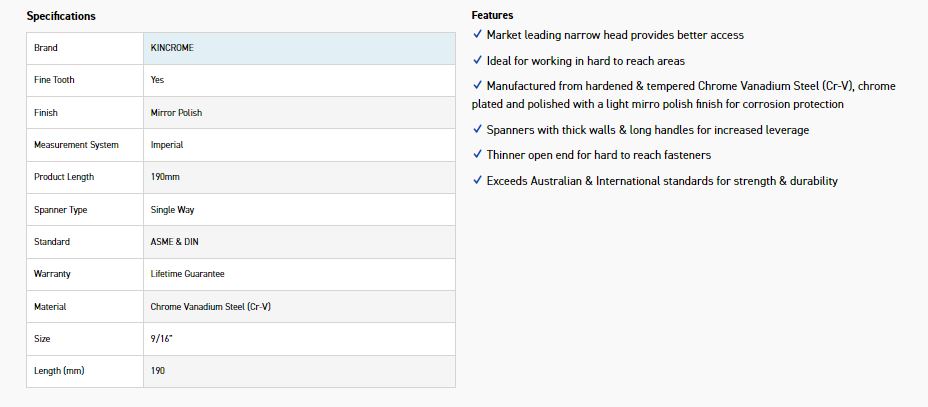
Task: Click the checkmark before "Manufactured from hardened"
Action: click(477, 86)
